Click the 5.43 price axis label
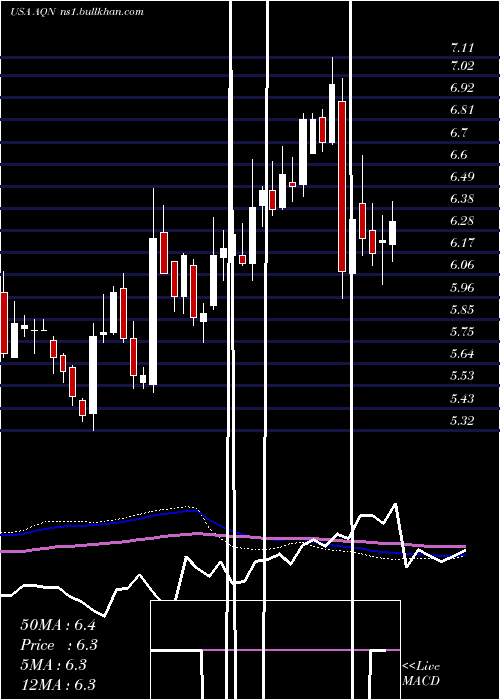The image size is (500, 700). tap(462, 398)
